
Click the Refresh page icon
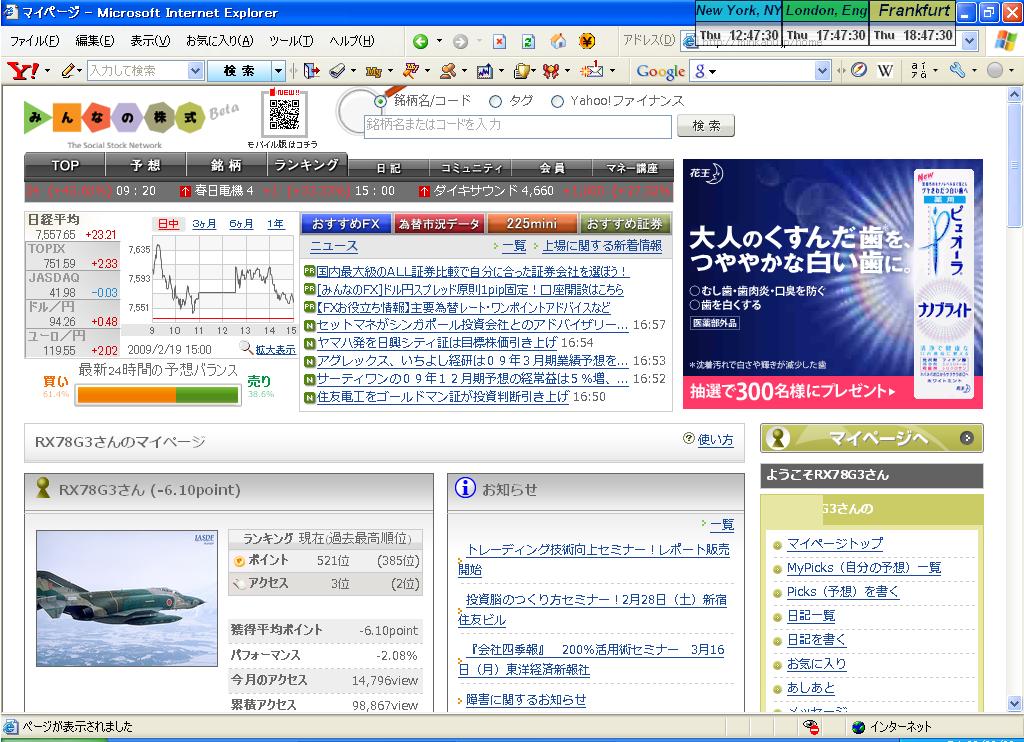pos(528,41)
